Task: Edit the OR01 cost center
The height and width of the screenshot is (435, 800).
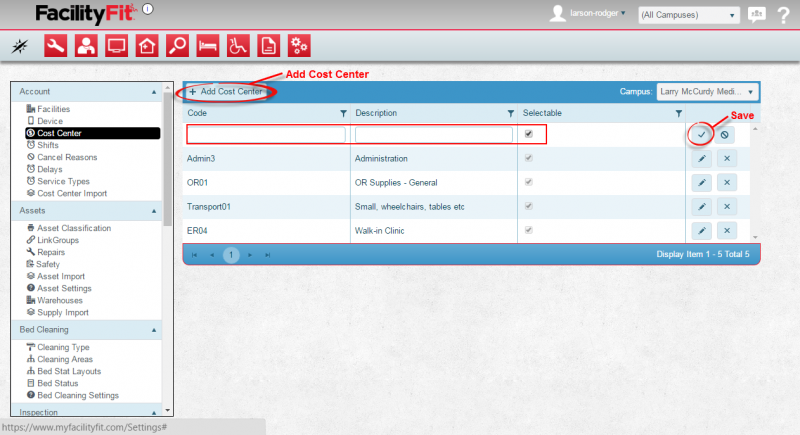Action: [702, 183]
